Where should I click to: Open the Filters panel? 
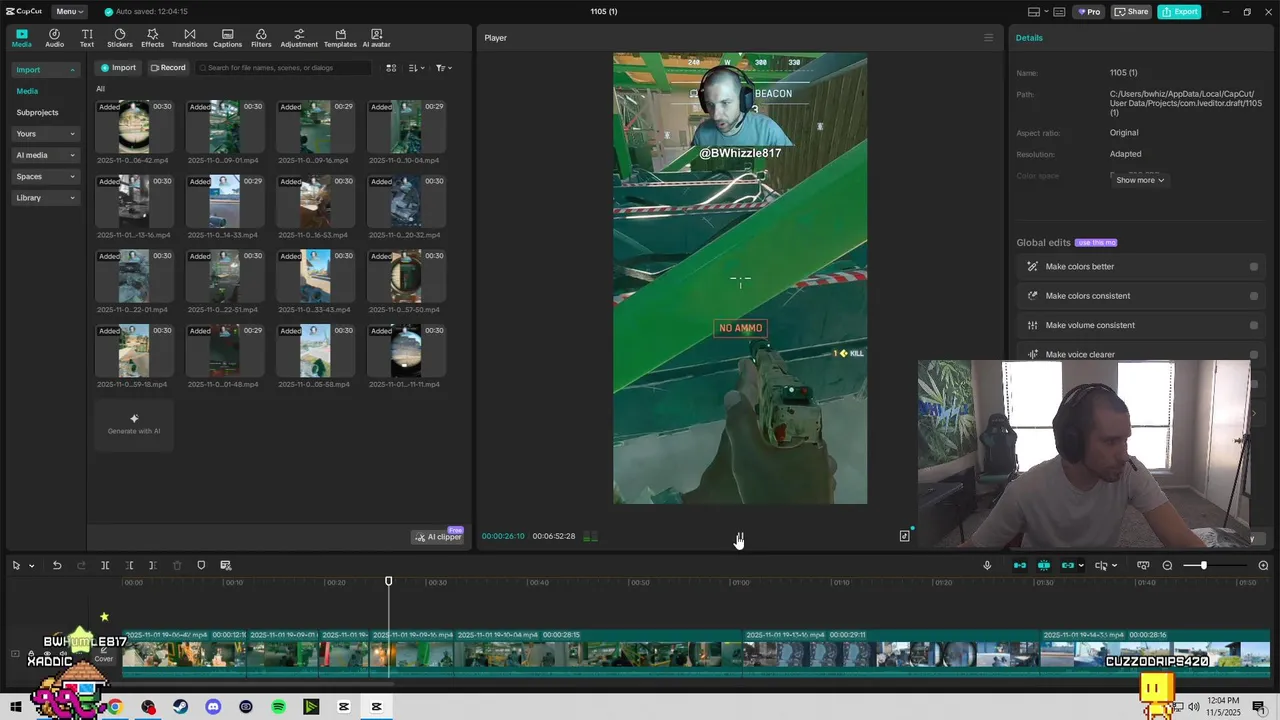click(261, 38)
